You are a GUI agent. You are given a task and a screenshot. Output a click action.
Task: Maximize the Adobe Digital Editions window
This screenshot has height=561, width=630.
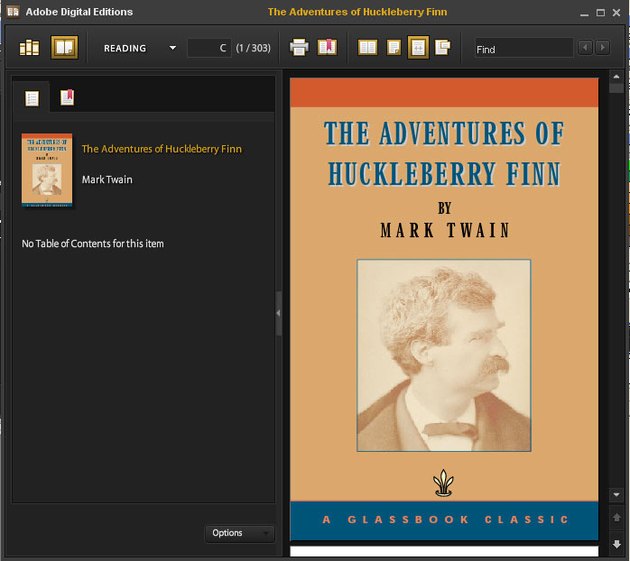pos(601,13)
